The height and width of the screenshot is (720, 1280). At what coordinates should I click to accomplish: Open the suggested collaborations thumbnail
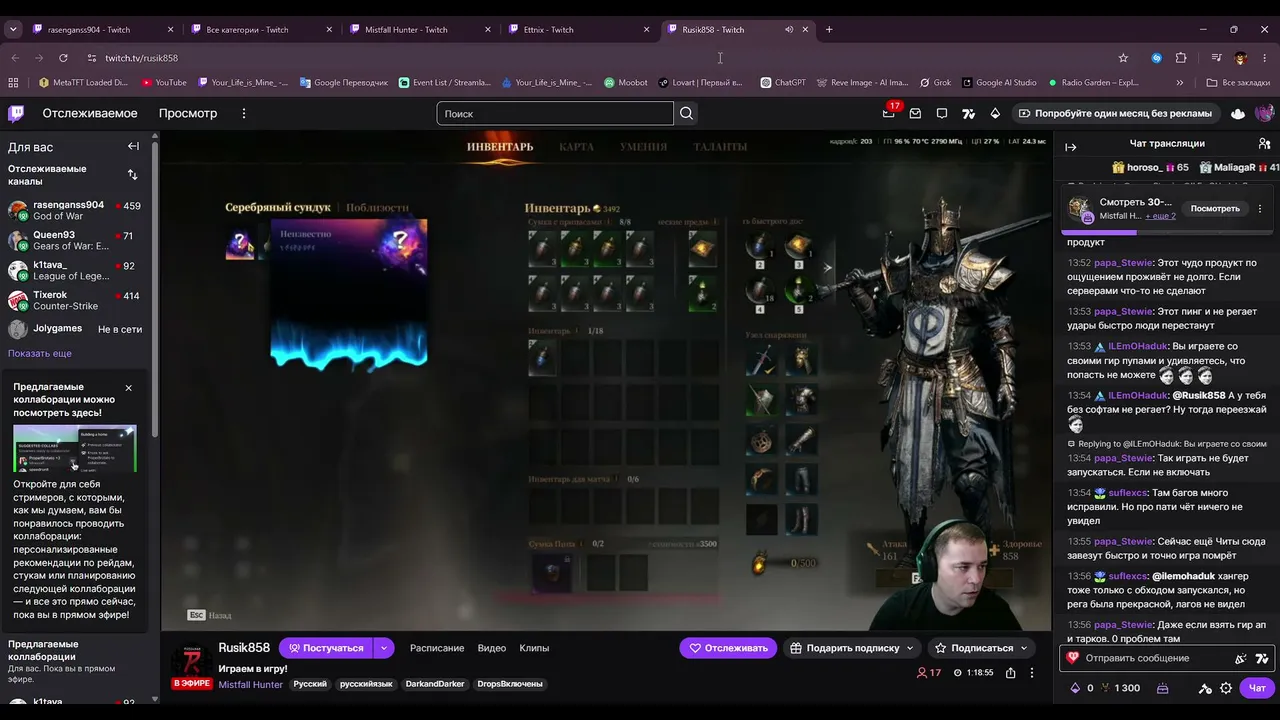(x=75, y=449)
